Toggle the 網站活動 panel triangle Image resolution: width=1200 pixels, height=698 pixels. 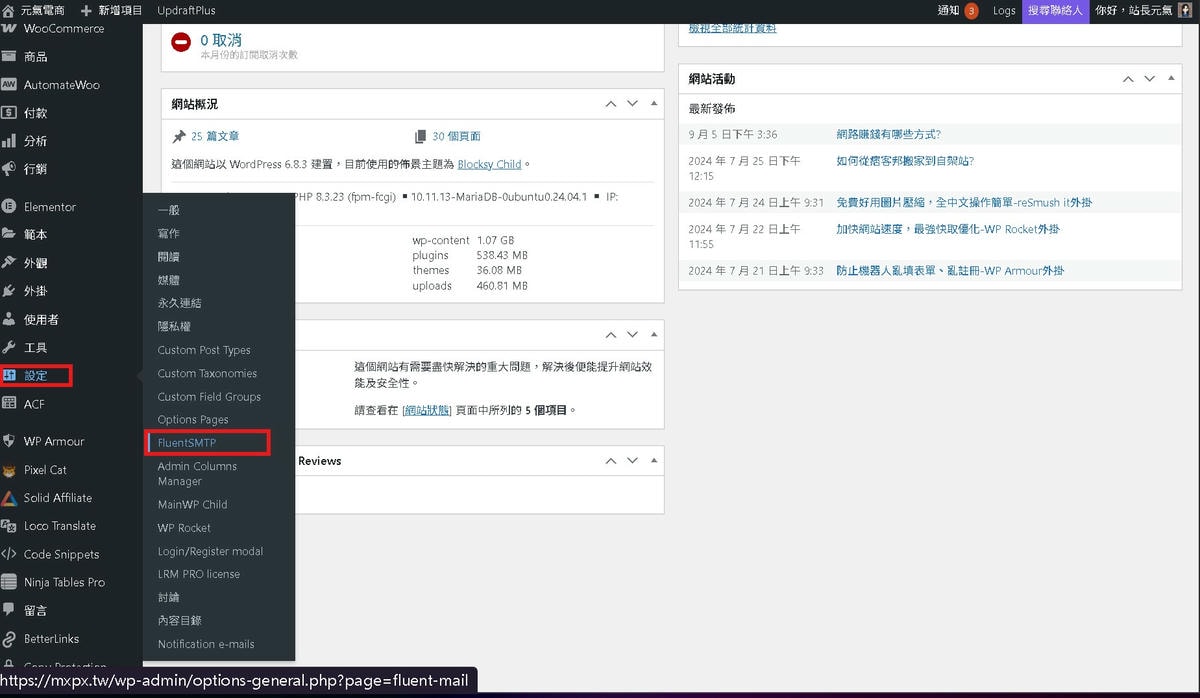click(1172, 79)
